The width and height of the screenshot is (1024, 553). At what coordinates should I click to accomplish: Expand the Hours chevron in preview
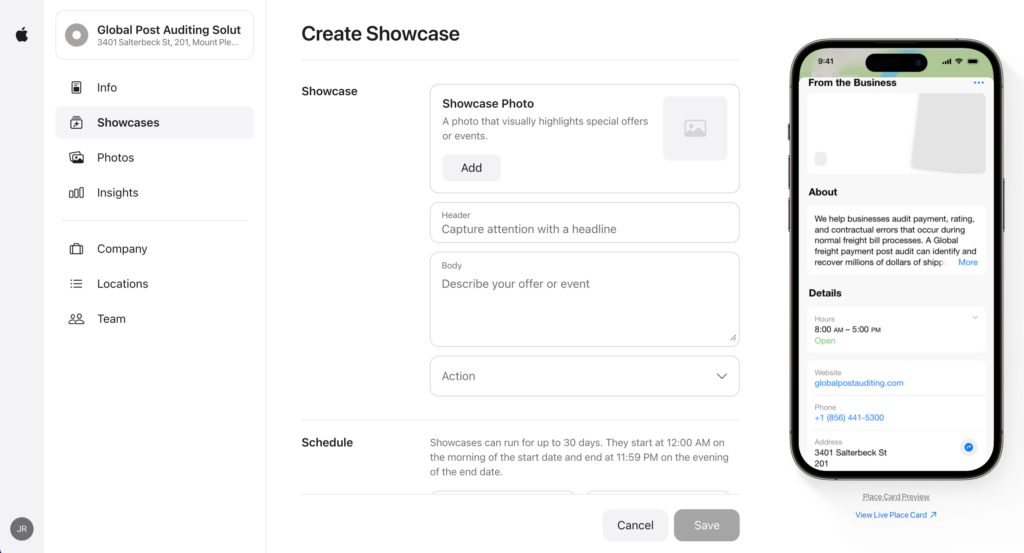tap(975, 318)
